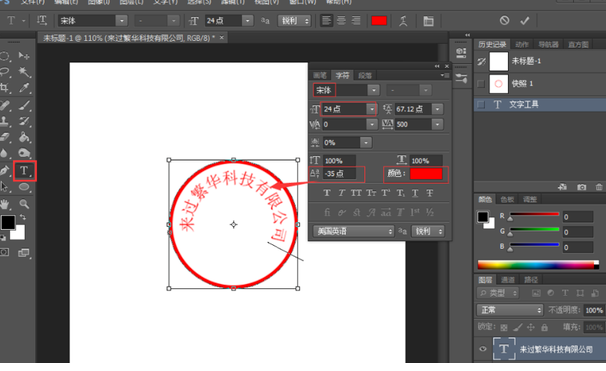Toggle Small Caps in Character panel
606x371 pixels.
[x=371, y=193]
